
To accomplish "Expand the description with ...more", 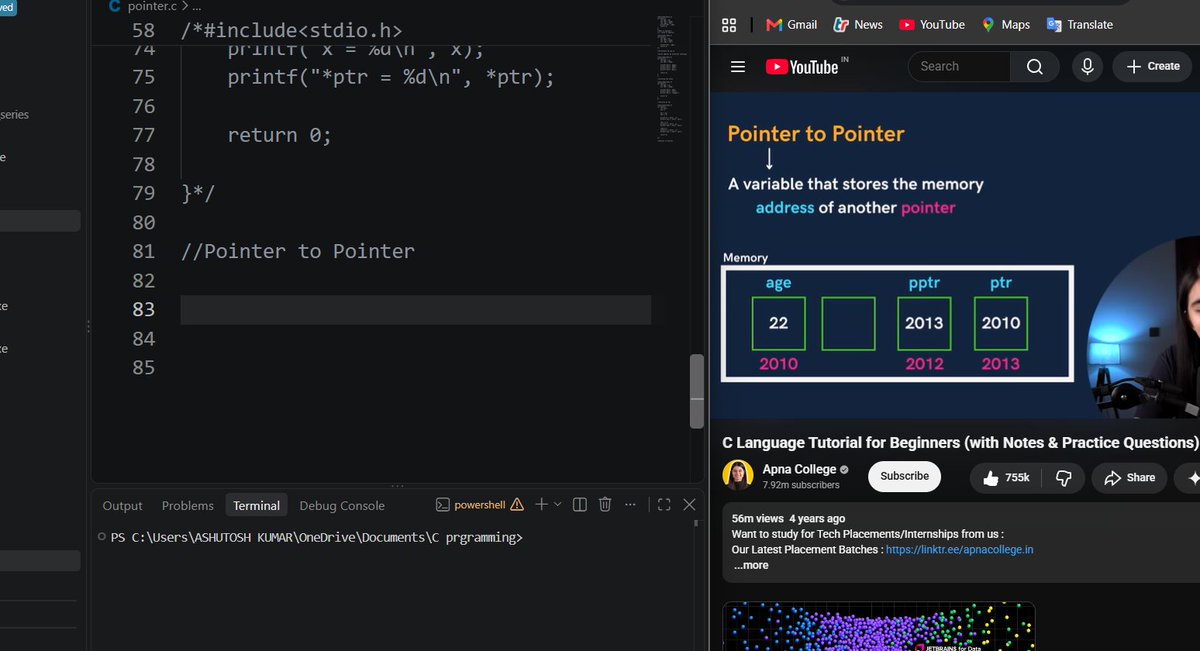I will pos(751,565).
